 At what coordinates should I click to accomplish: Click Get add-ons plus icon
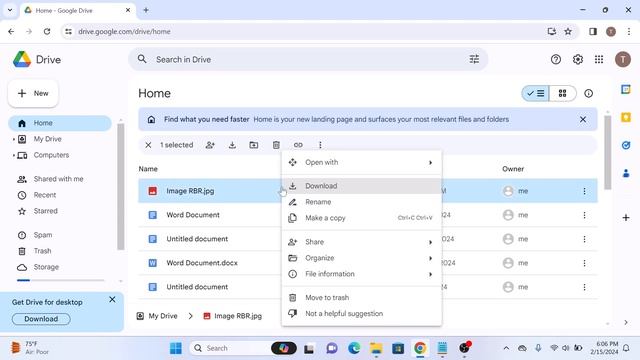(626, 218)
